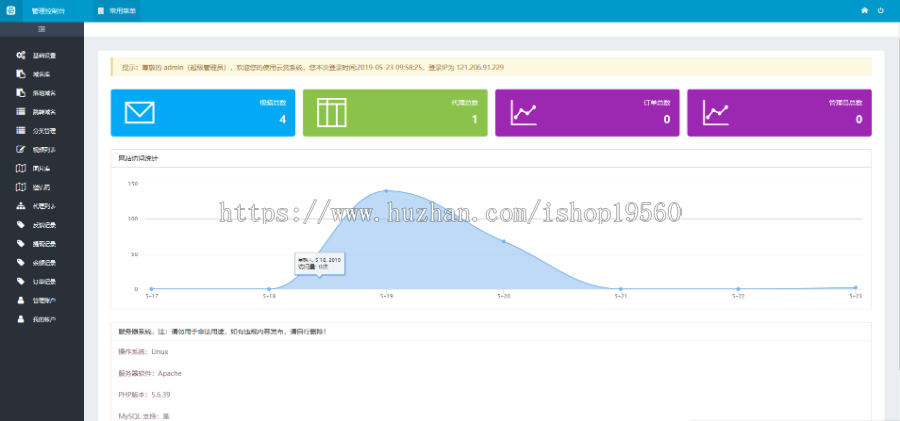Click the map icon beside 图片库
Screen dimensions: 900x421
[21, 168]
